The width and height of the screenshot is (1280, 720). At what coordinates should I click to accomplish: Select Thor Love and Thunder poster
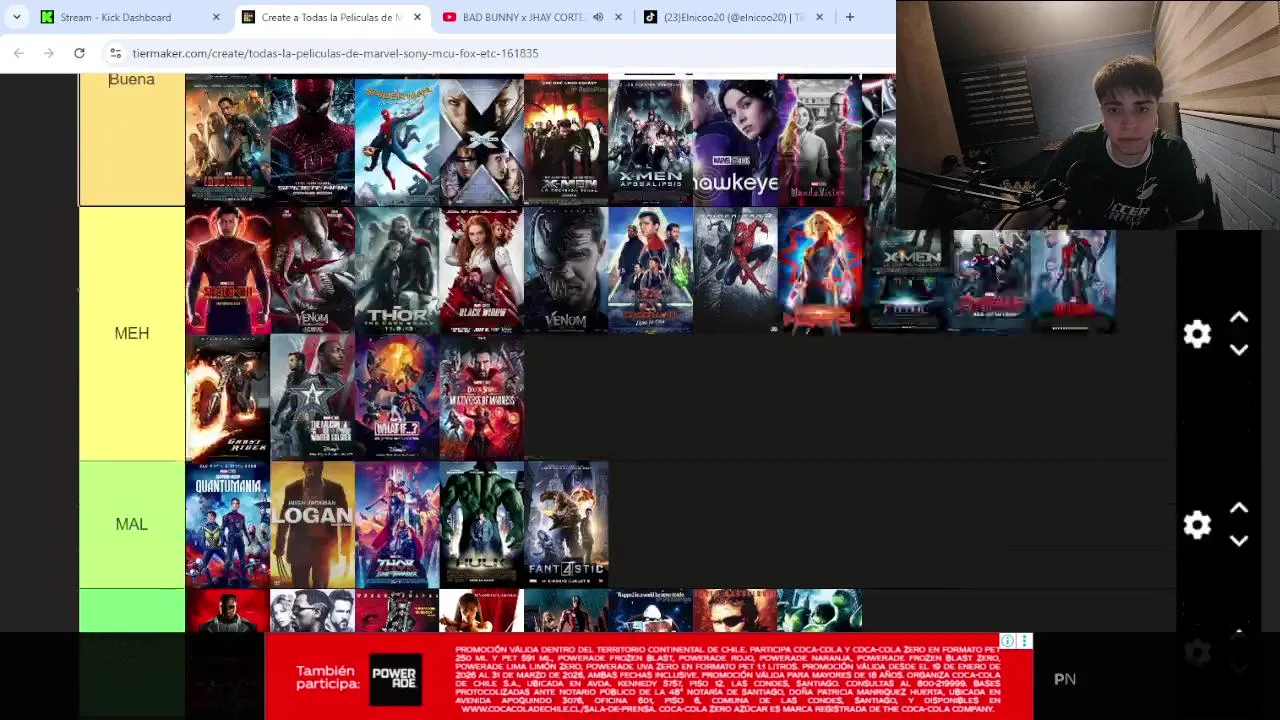[x=397, y=525]
